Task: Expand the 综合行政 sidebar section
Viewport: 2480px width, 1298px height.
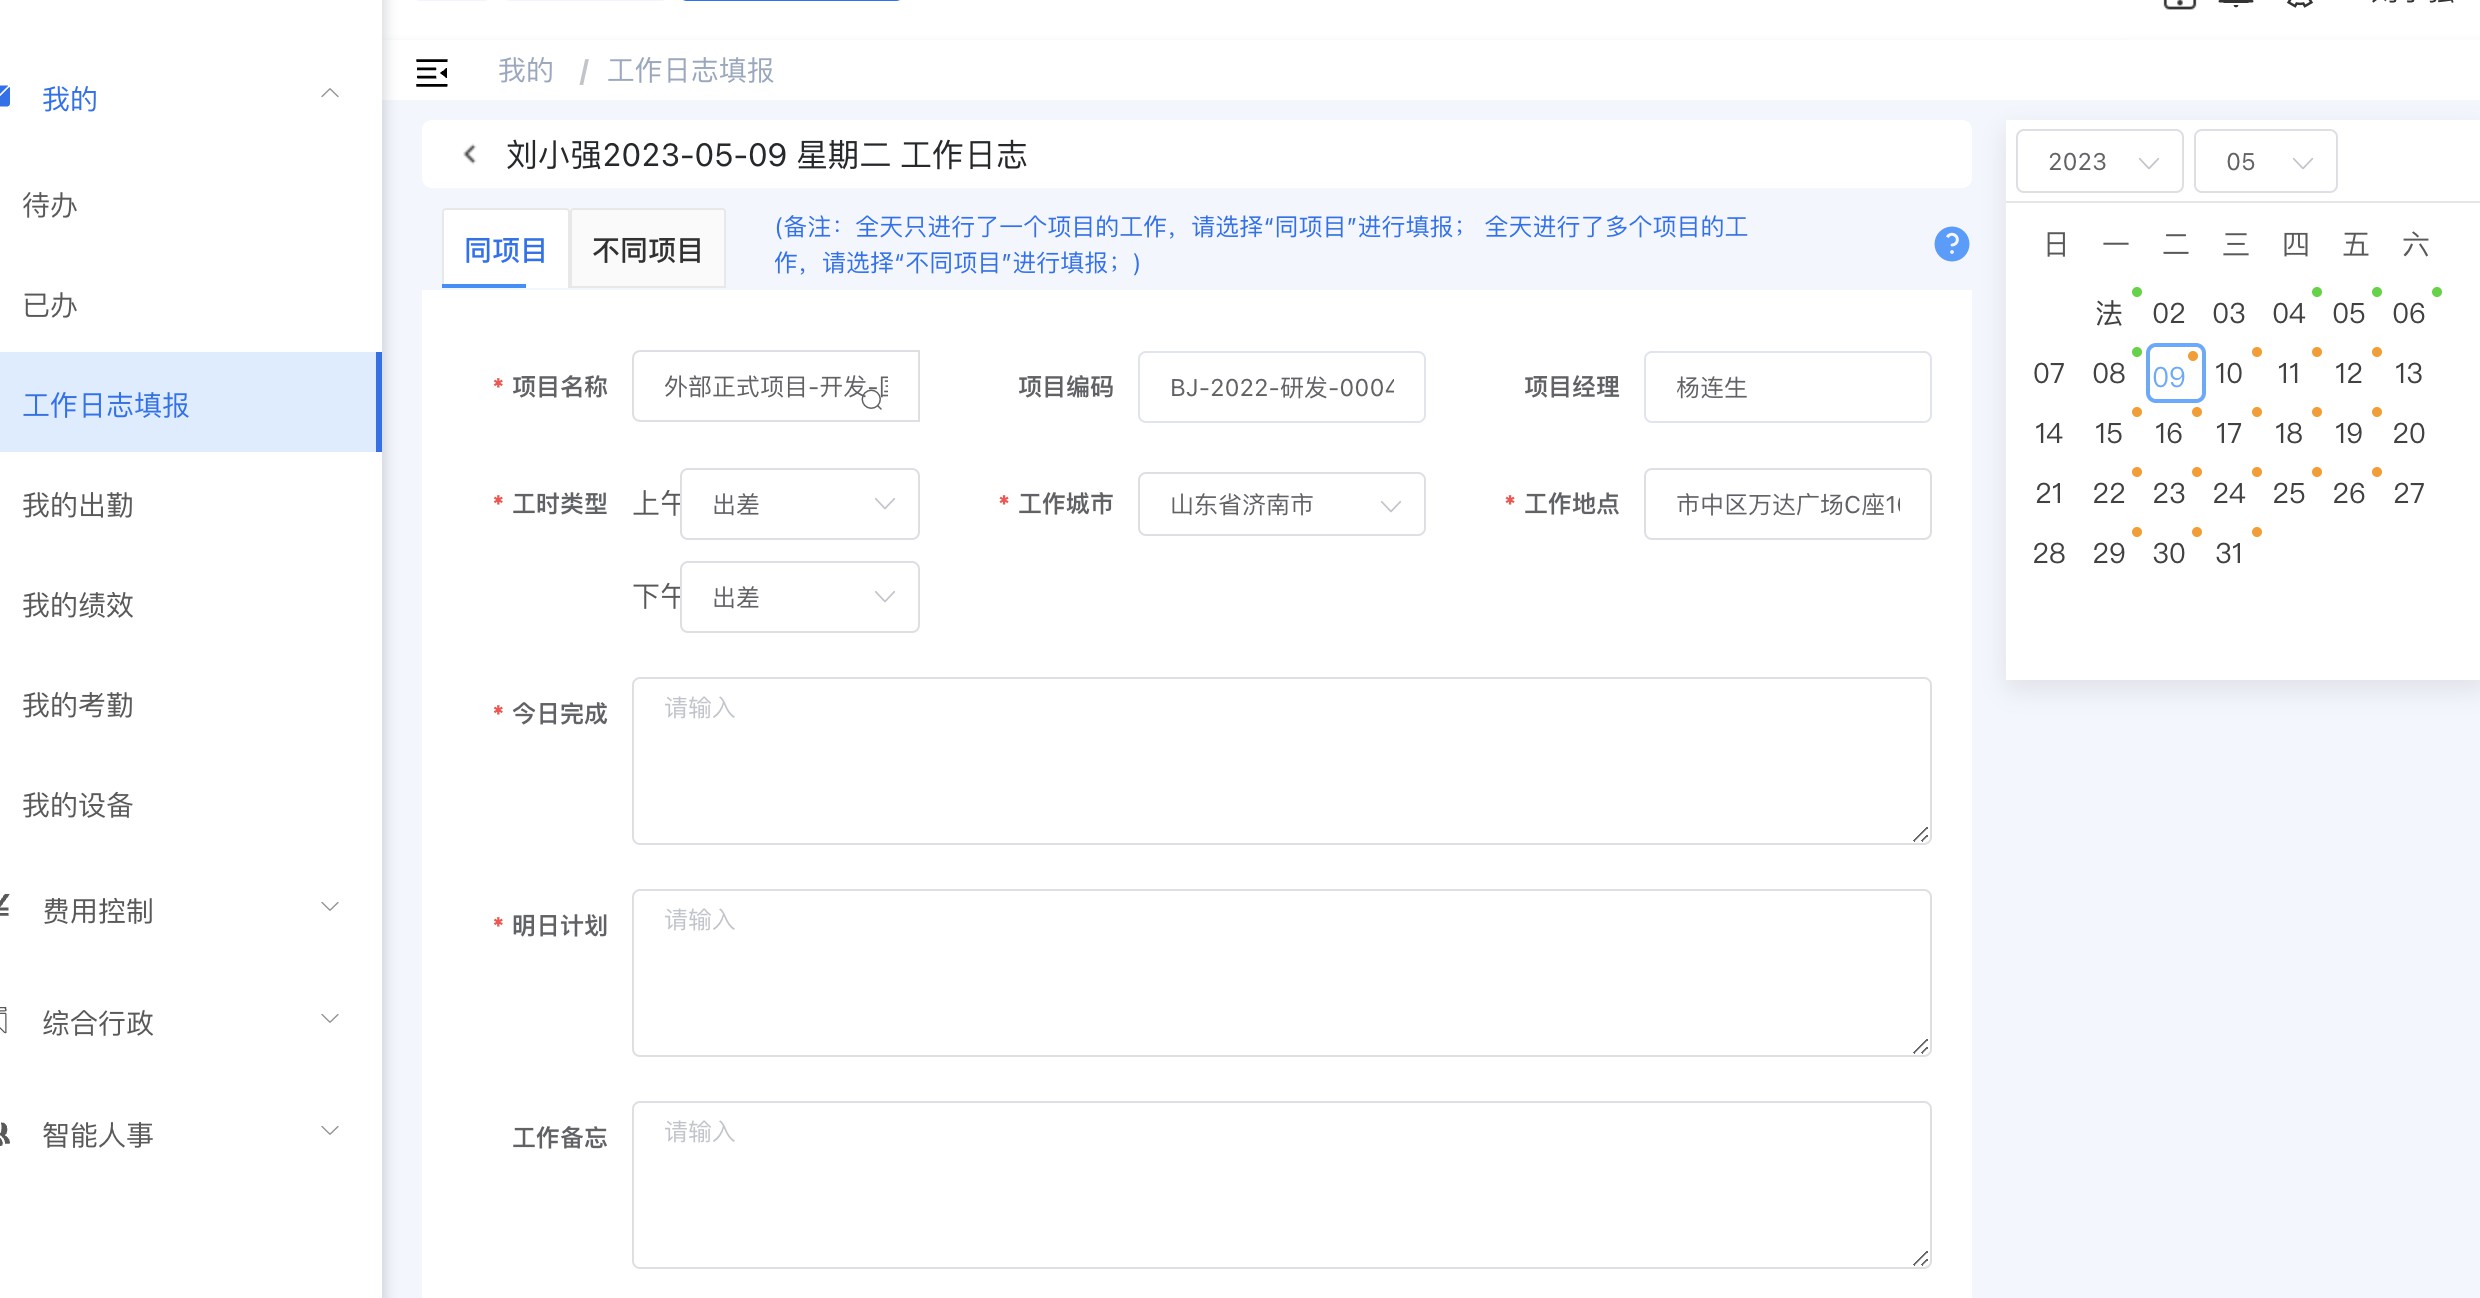Action: (x=330, y=1018)
